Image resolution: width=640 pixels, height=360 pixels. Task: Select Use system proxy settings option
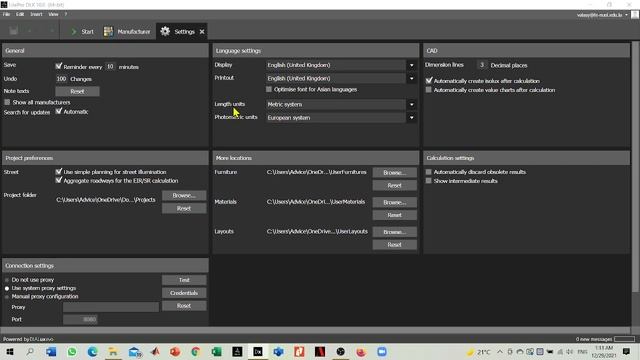pos(7,288)
